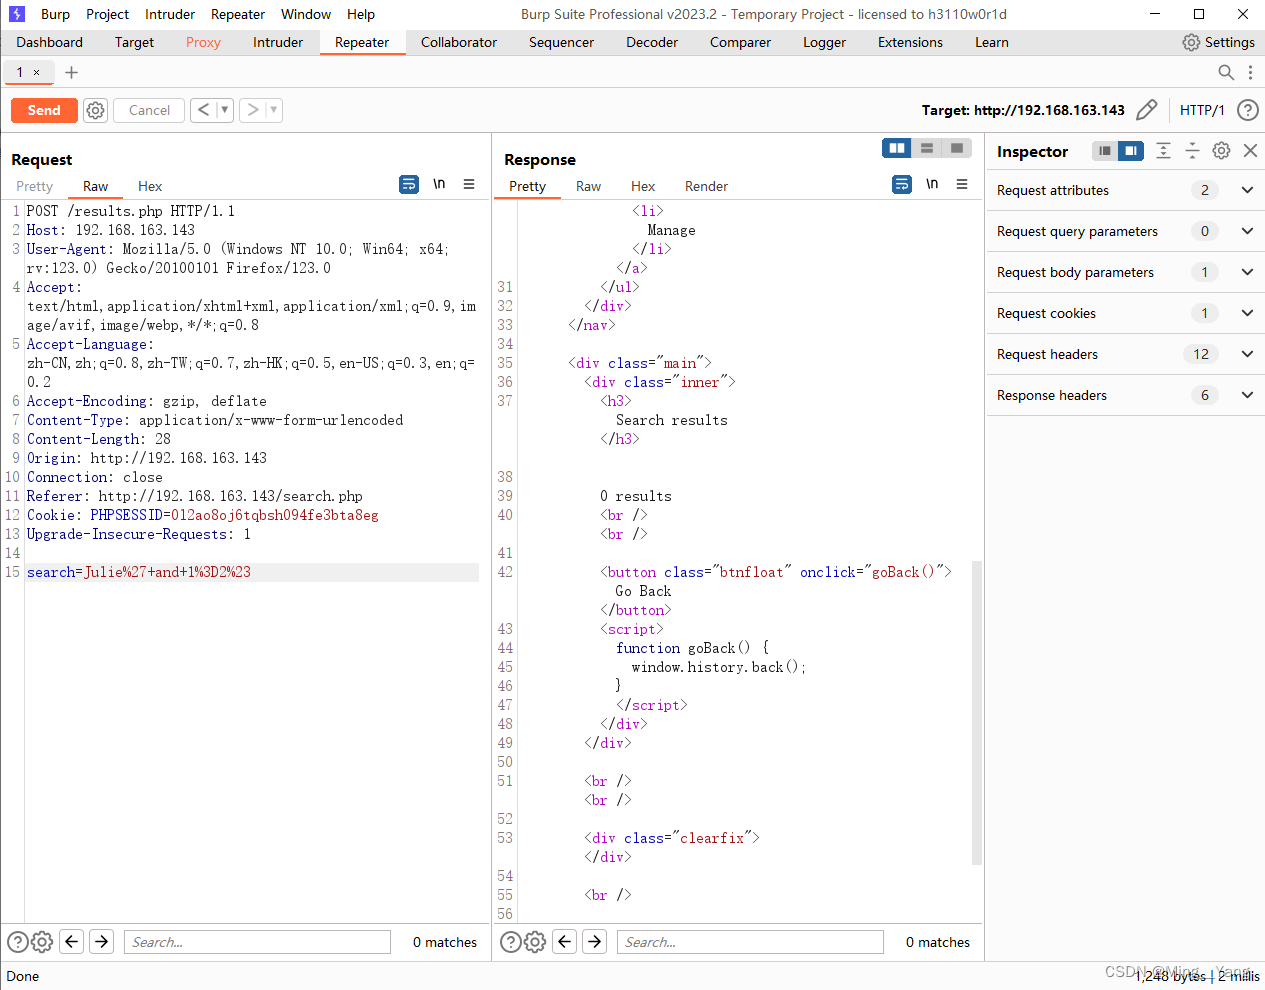Toggle response non-printable characters \n
Viewport: 1265px width, 990px height.
(x=932, y=184)
